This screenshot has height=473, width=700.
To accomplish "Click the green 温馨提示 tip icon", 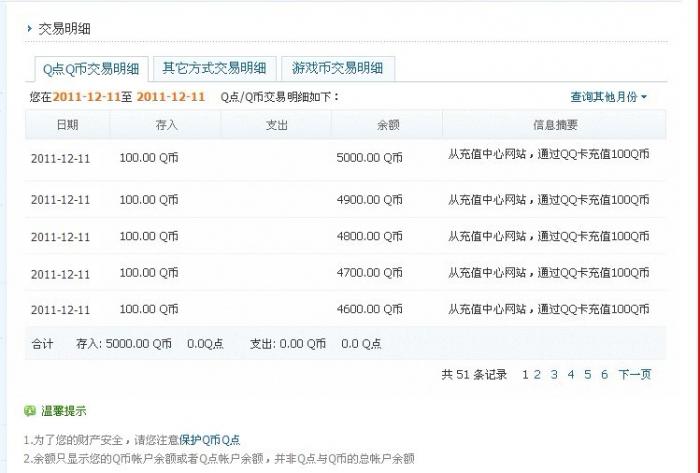I will coord(30,411).
